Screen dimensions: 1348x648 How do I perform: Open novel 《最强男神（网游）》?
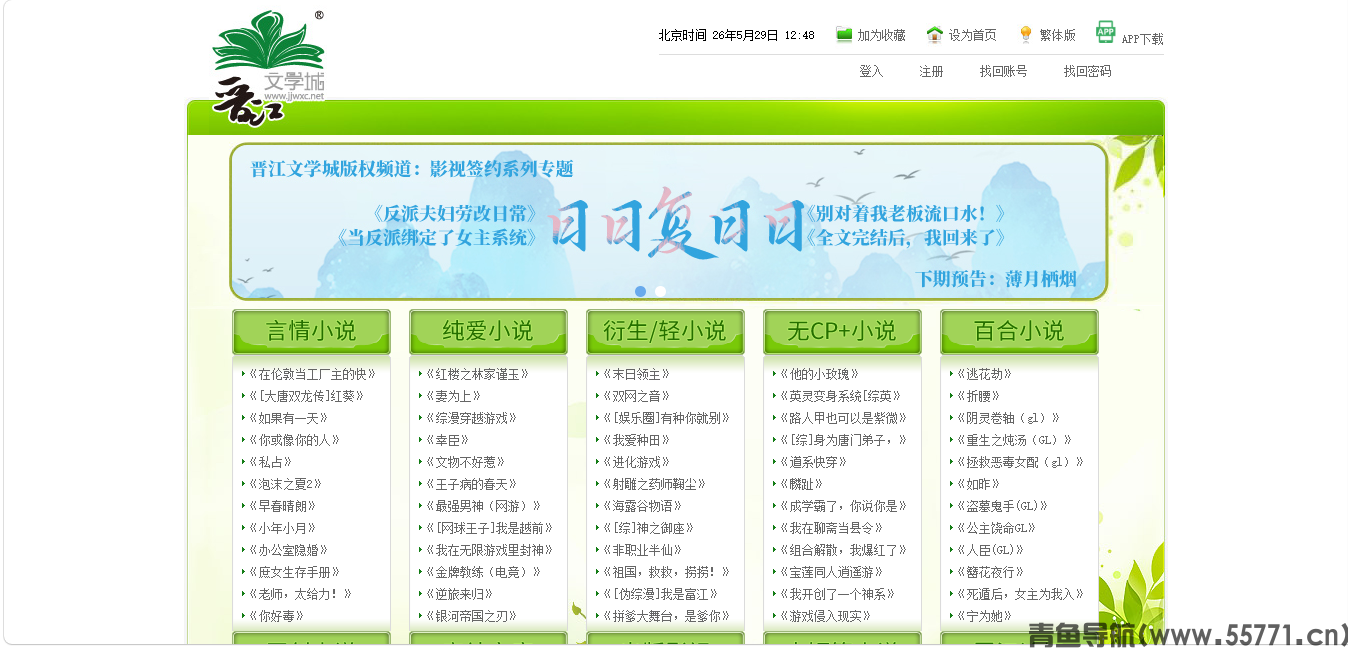pyautogui.click(x=484, y=506)
